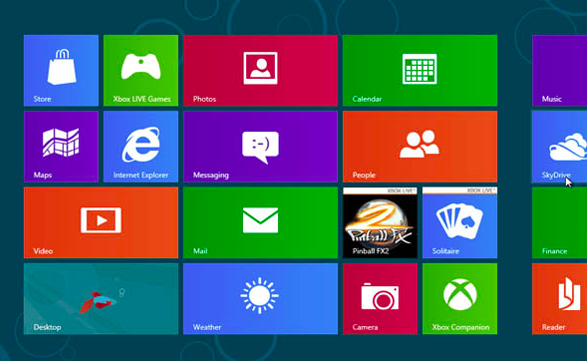Open the Music tile
The height and width of the screenshot is (361, 587).
tap(560, 70)
